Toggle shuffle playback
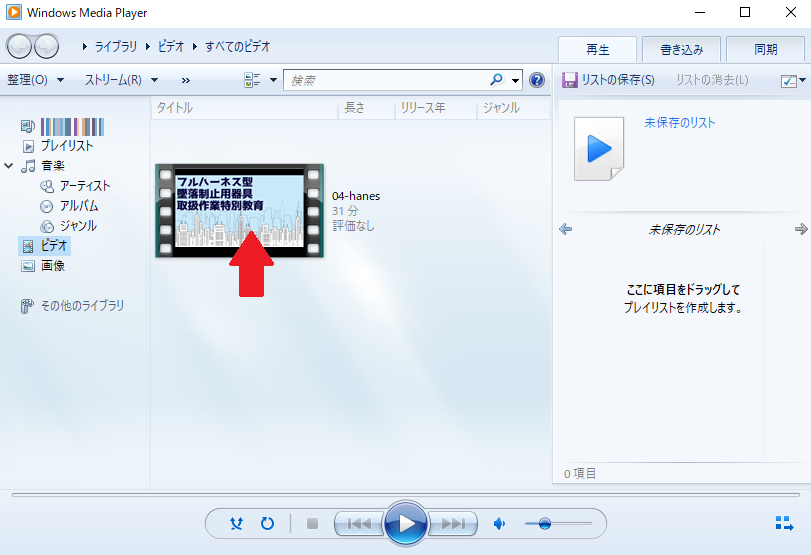 [236, 523]
